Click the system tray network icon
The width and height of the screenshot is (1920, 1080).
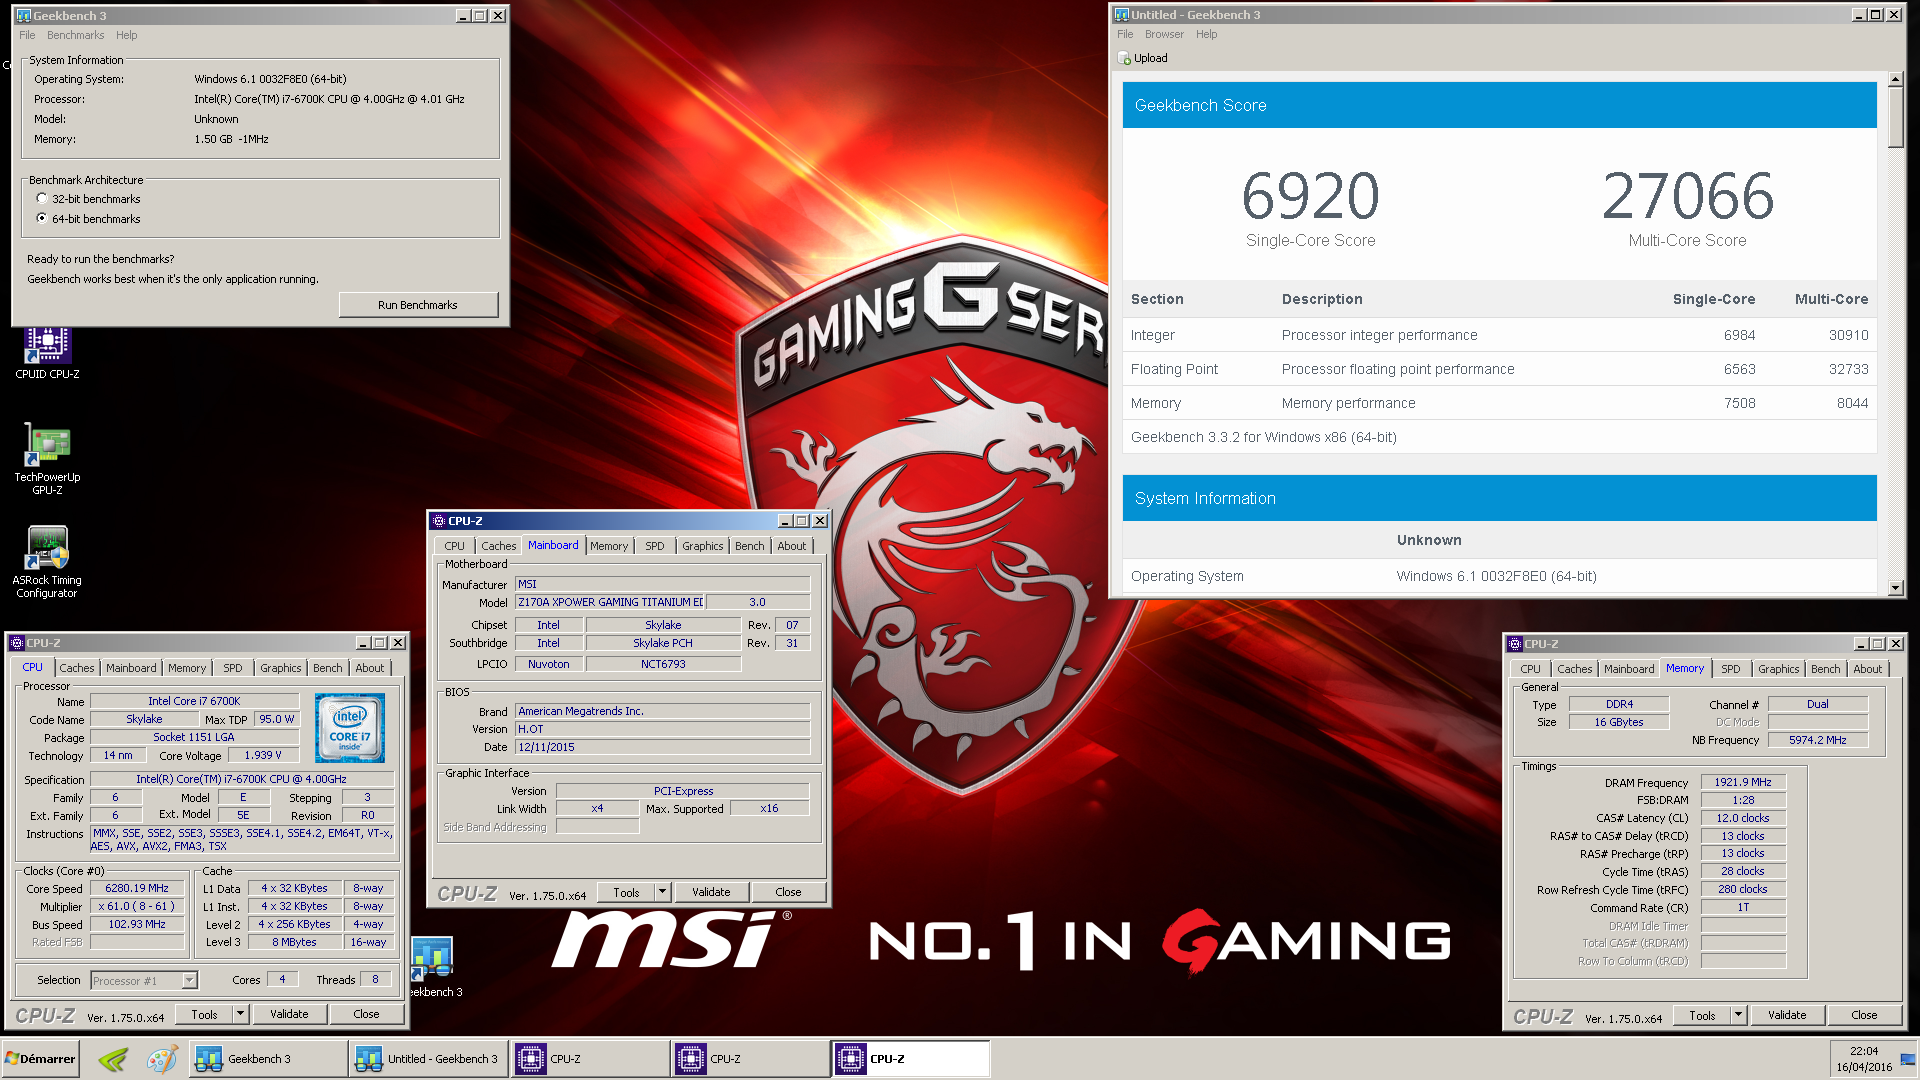click(x=1908, y=1059)
